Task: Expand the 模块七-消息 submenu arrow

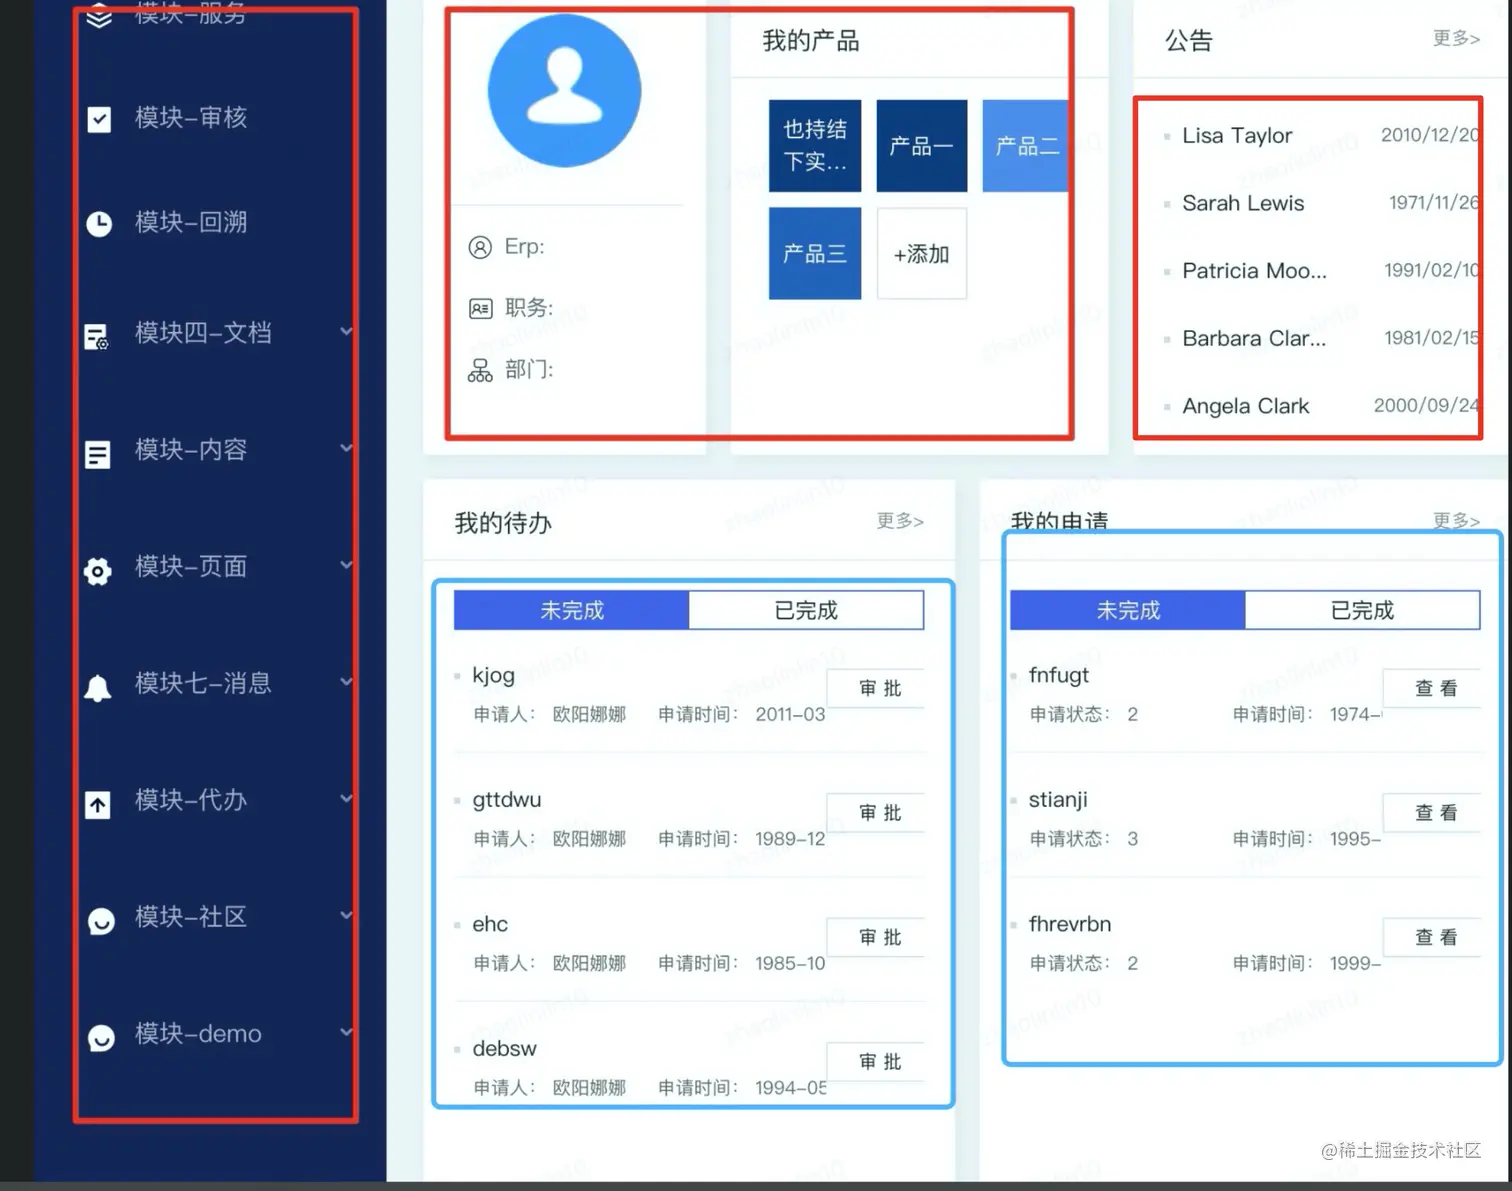Action: coord(345,682)
